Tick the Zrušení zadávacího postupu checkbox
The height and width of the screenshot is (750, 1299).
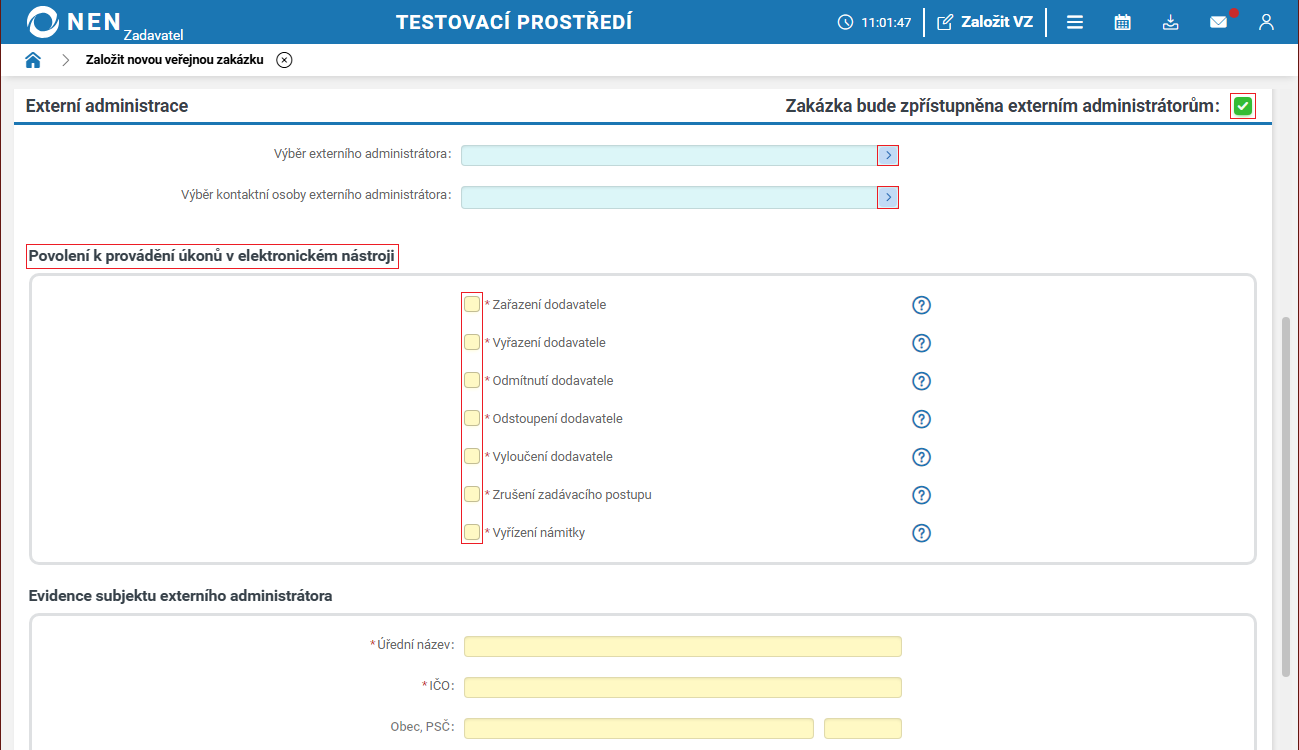coord(472,495)
